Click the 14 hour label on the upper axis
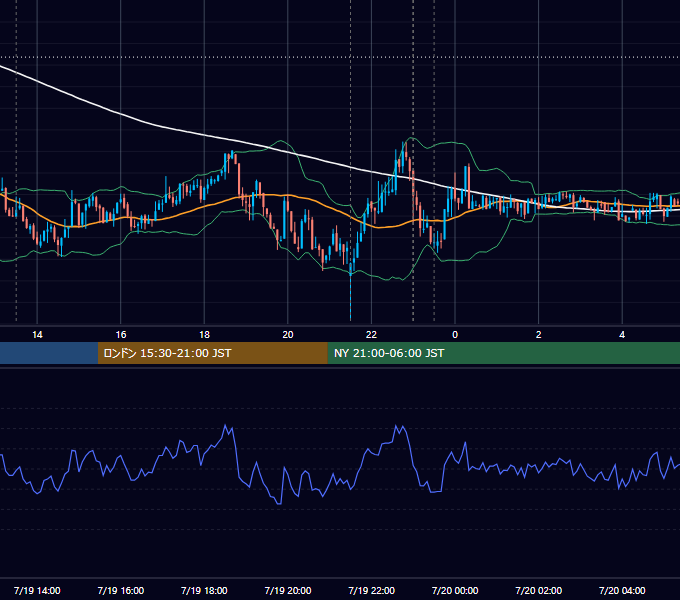 pyautogui.click(x=37, y=335)
